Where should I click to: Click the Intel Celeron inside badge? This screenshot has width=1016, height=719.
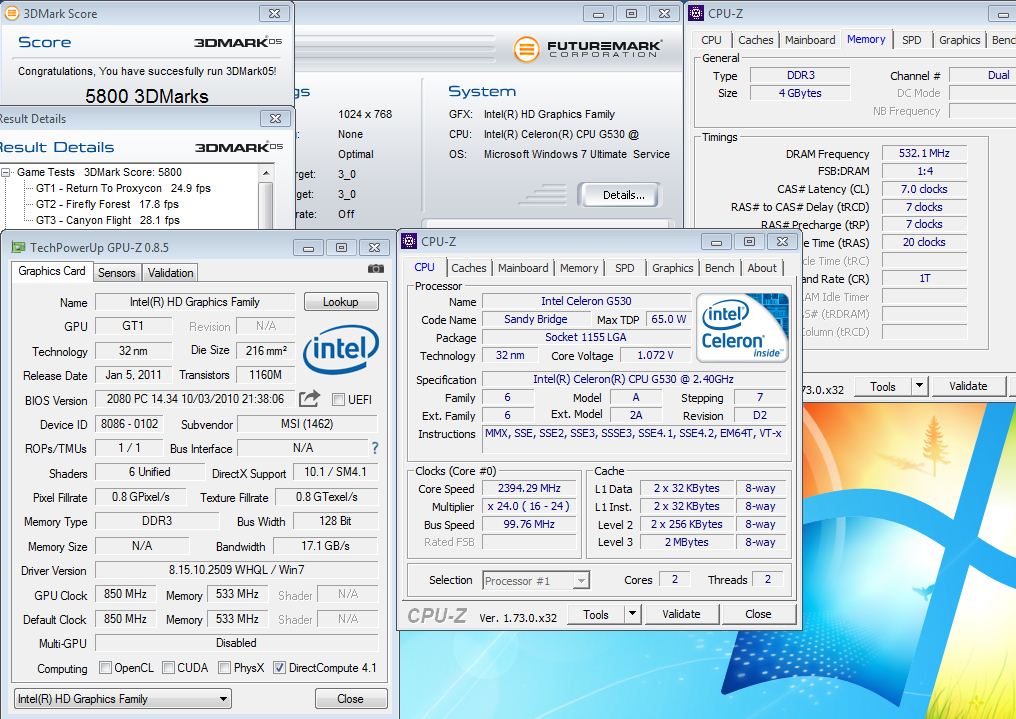(x=742, y=327)
